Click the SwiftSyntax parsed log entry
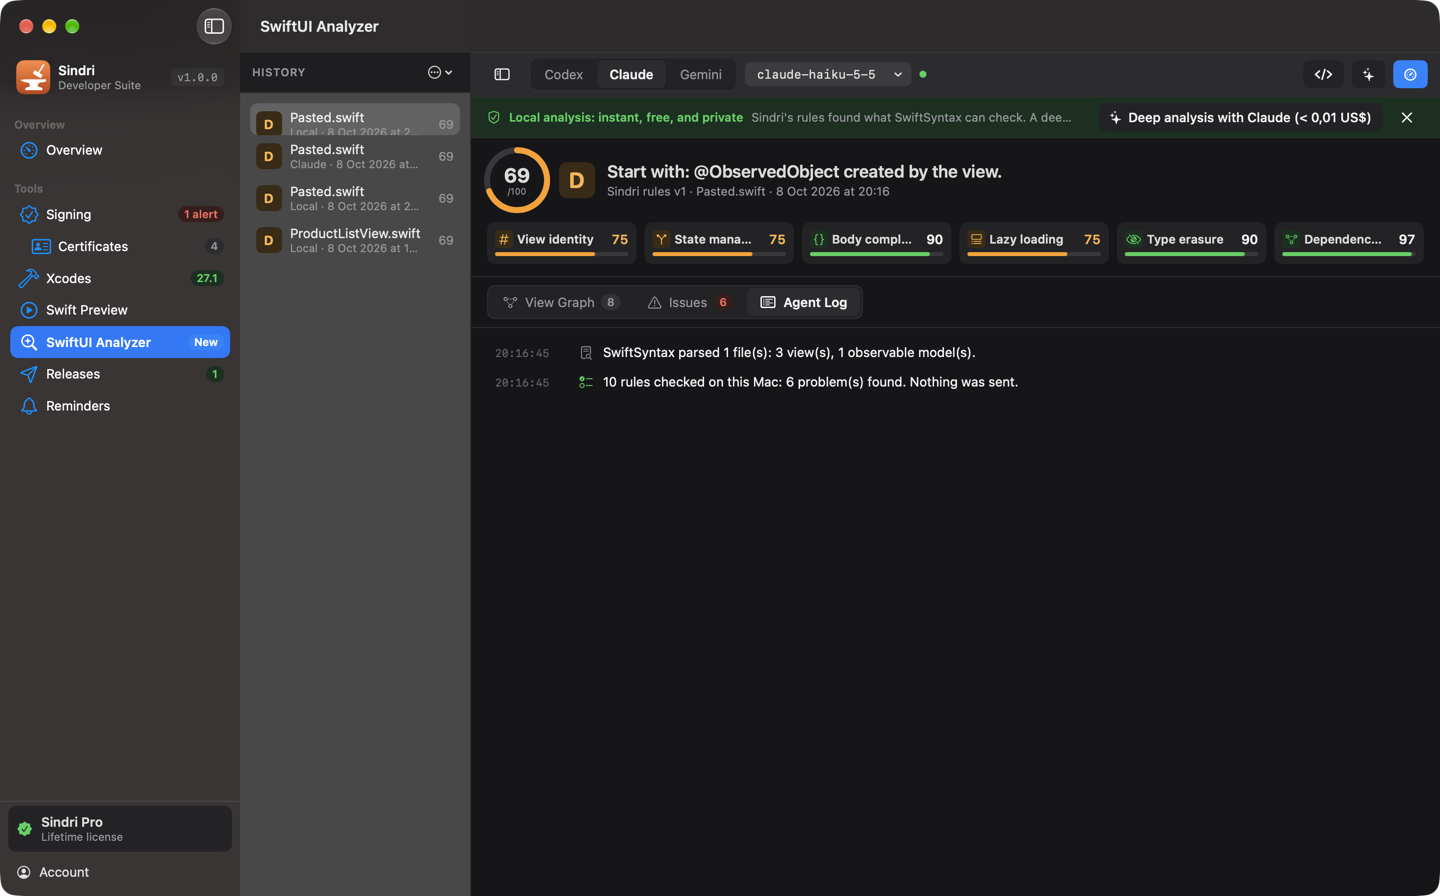This screenshot has height=896, width=1440. point(789,353)
